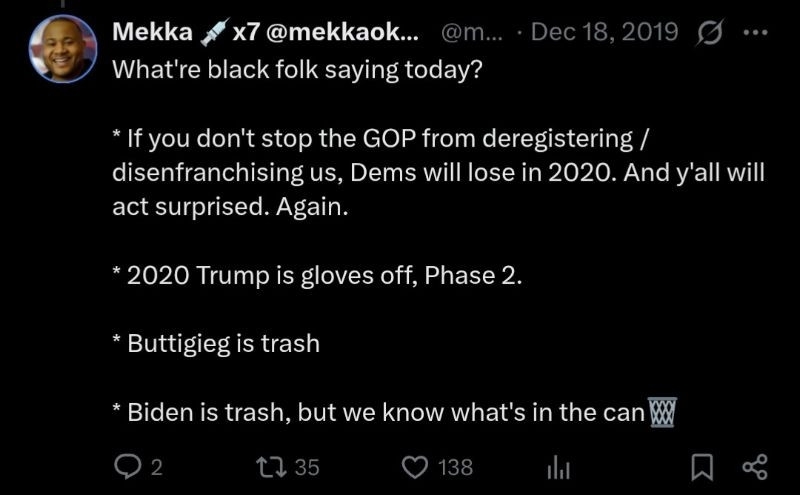Image resolution: width=800 pixels, height=495 pixels.
Task: Open the Dec 18, 2019 timestamp link
Action: (x=604, y=32)
